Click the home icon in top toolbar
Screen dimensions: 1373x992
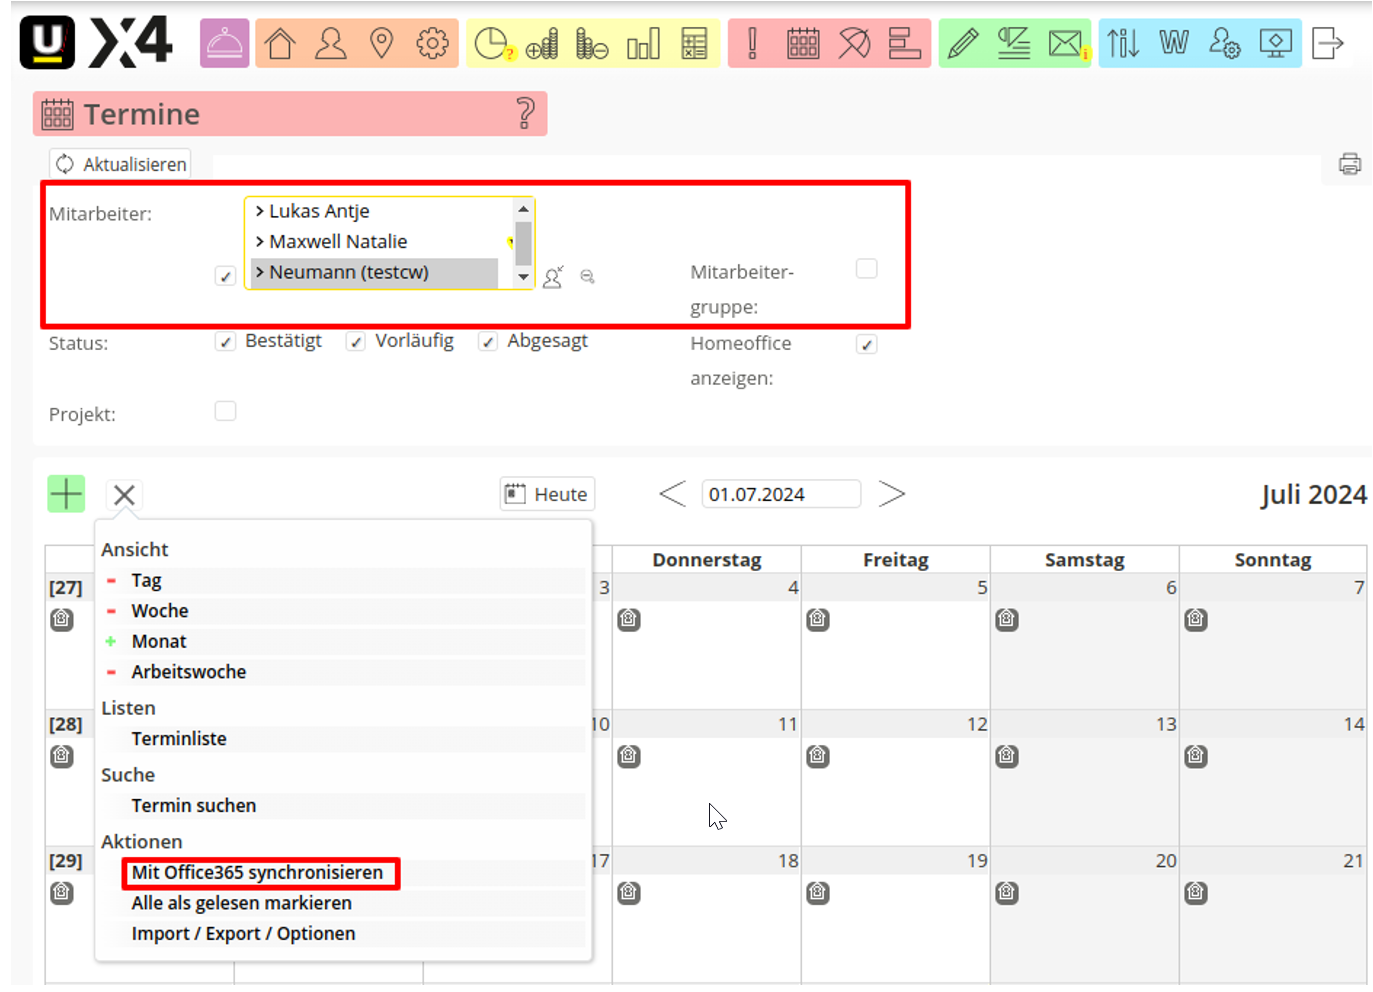pos(280,44)
